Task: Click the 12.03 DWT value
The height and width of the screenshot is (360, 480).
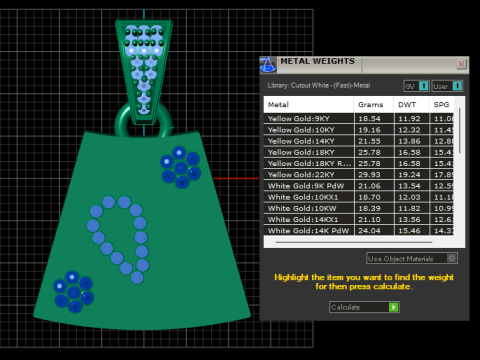Action: (409, 197)
